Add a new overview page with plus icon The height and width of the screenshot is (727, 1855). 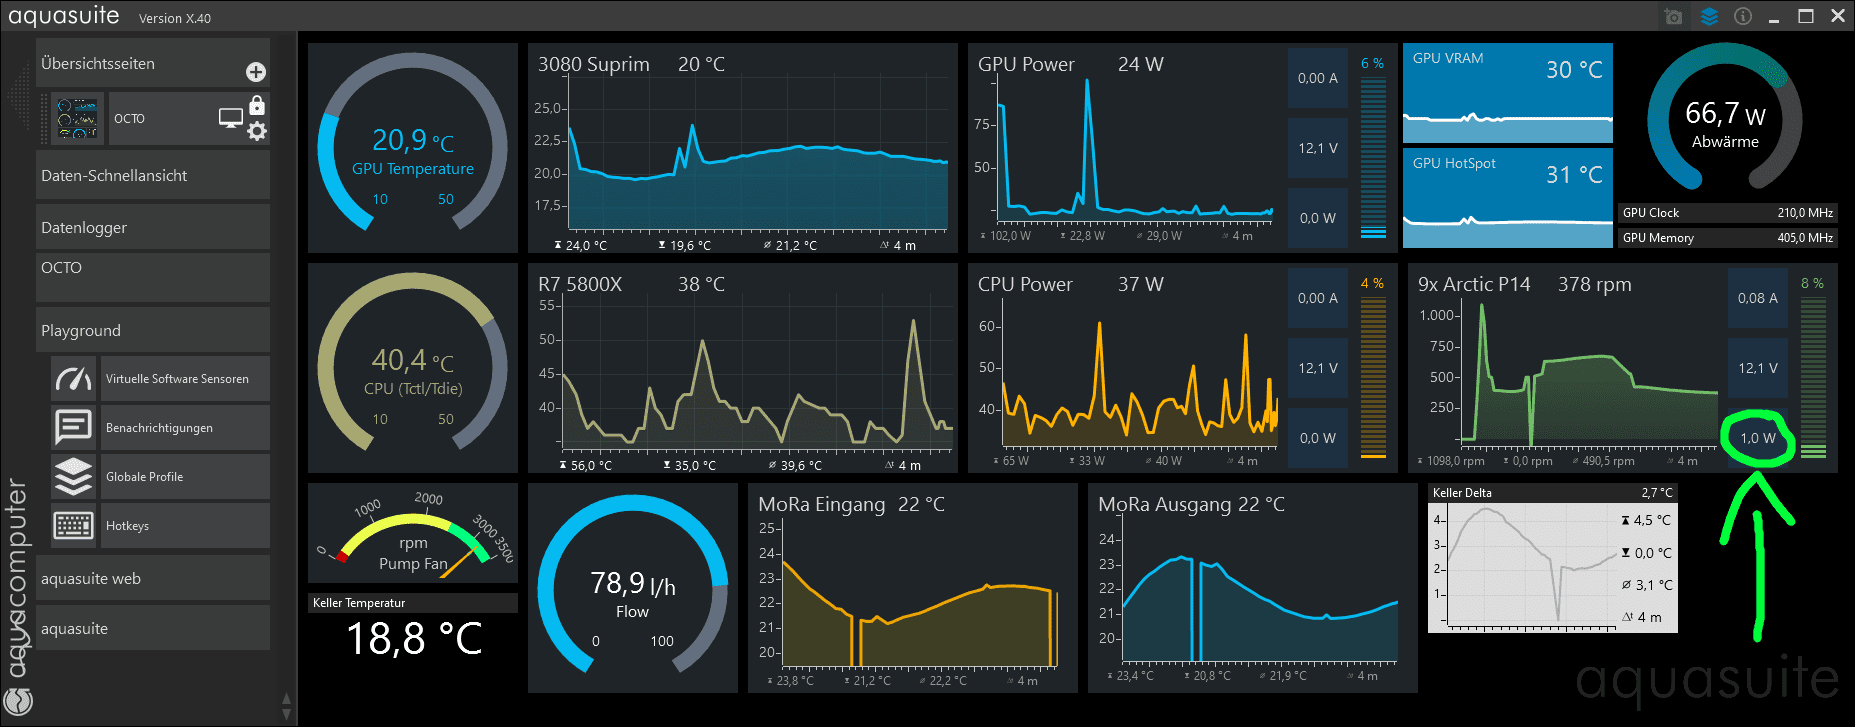(x=256, y=72)
